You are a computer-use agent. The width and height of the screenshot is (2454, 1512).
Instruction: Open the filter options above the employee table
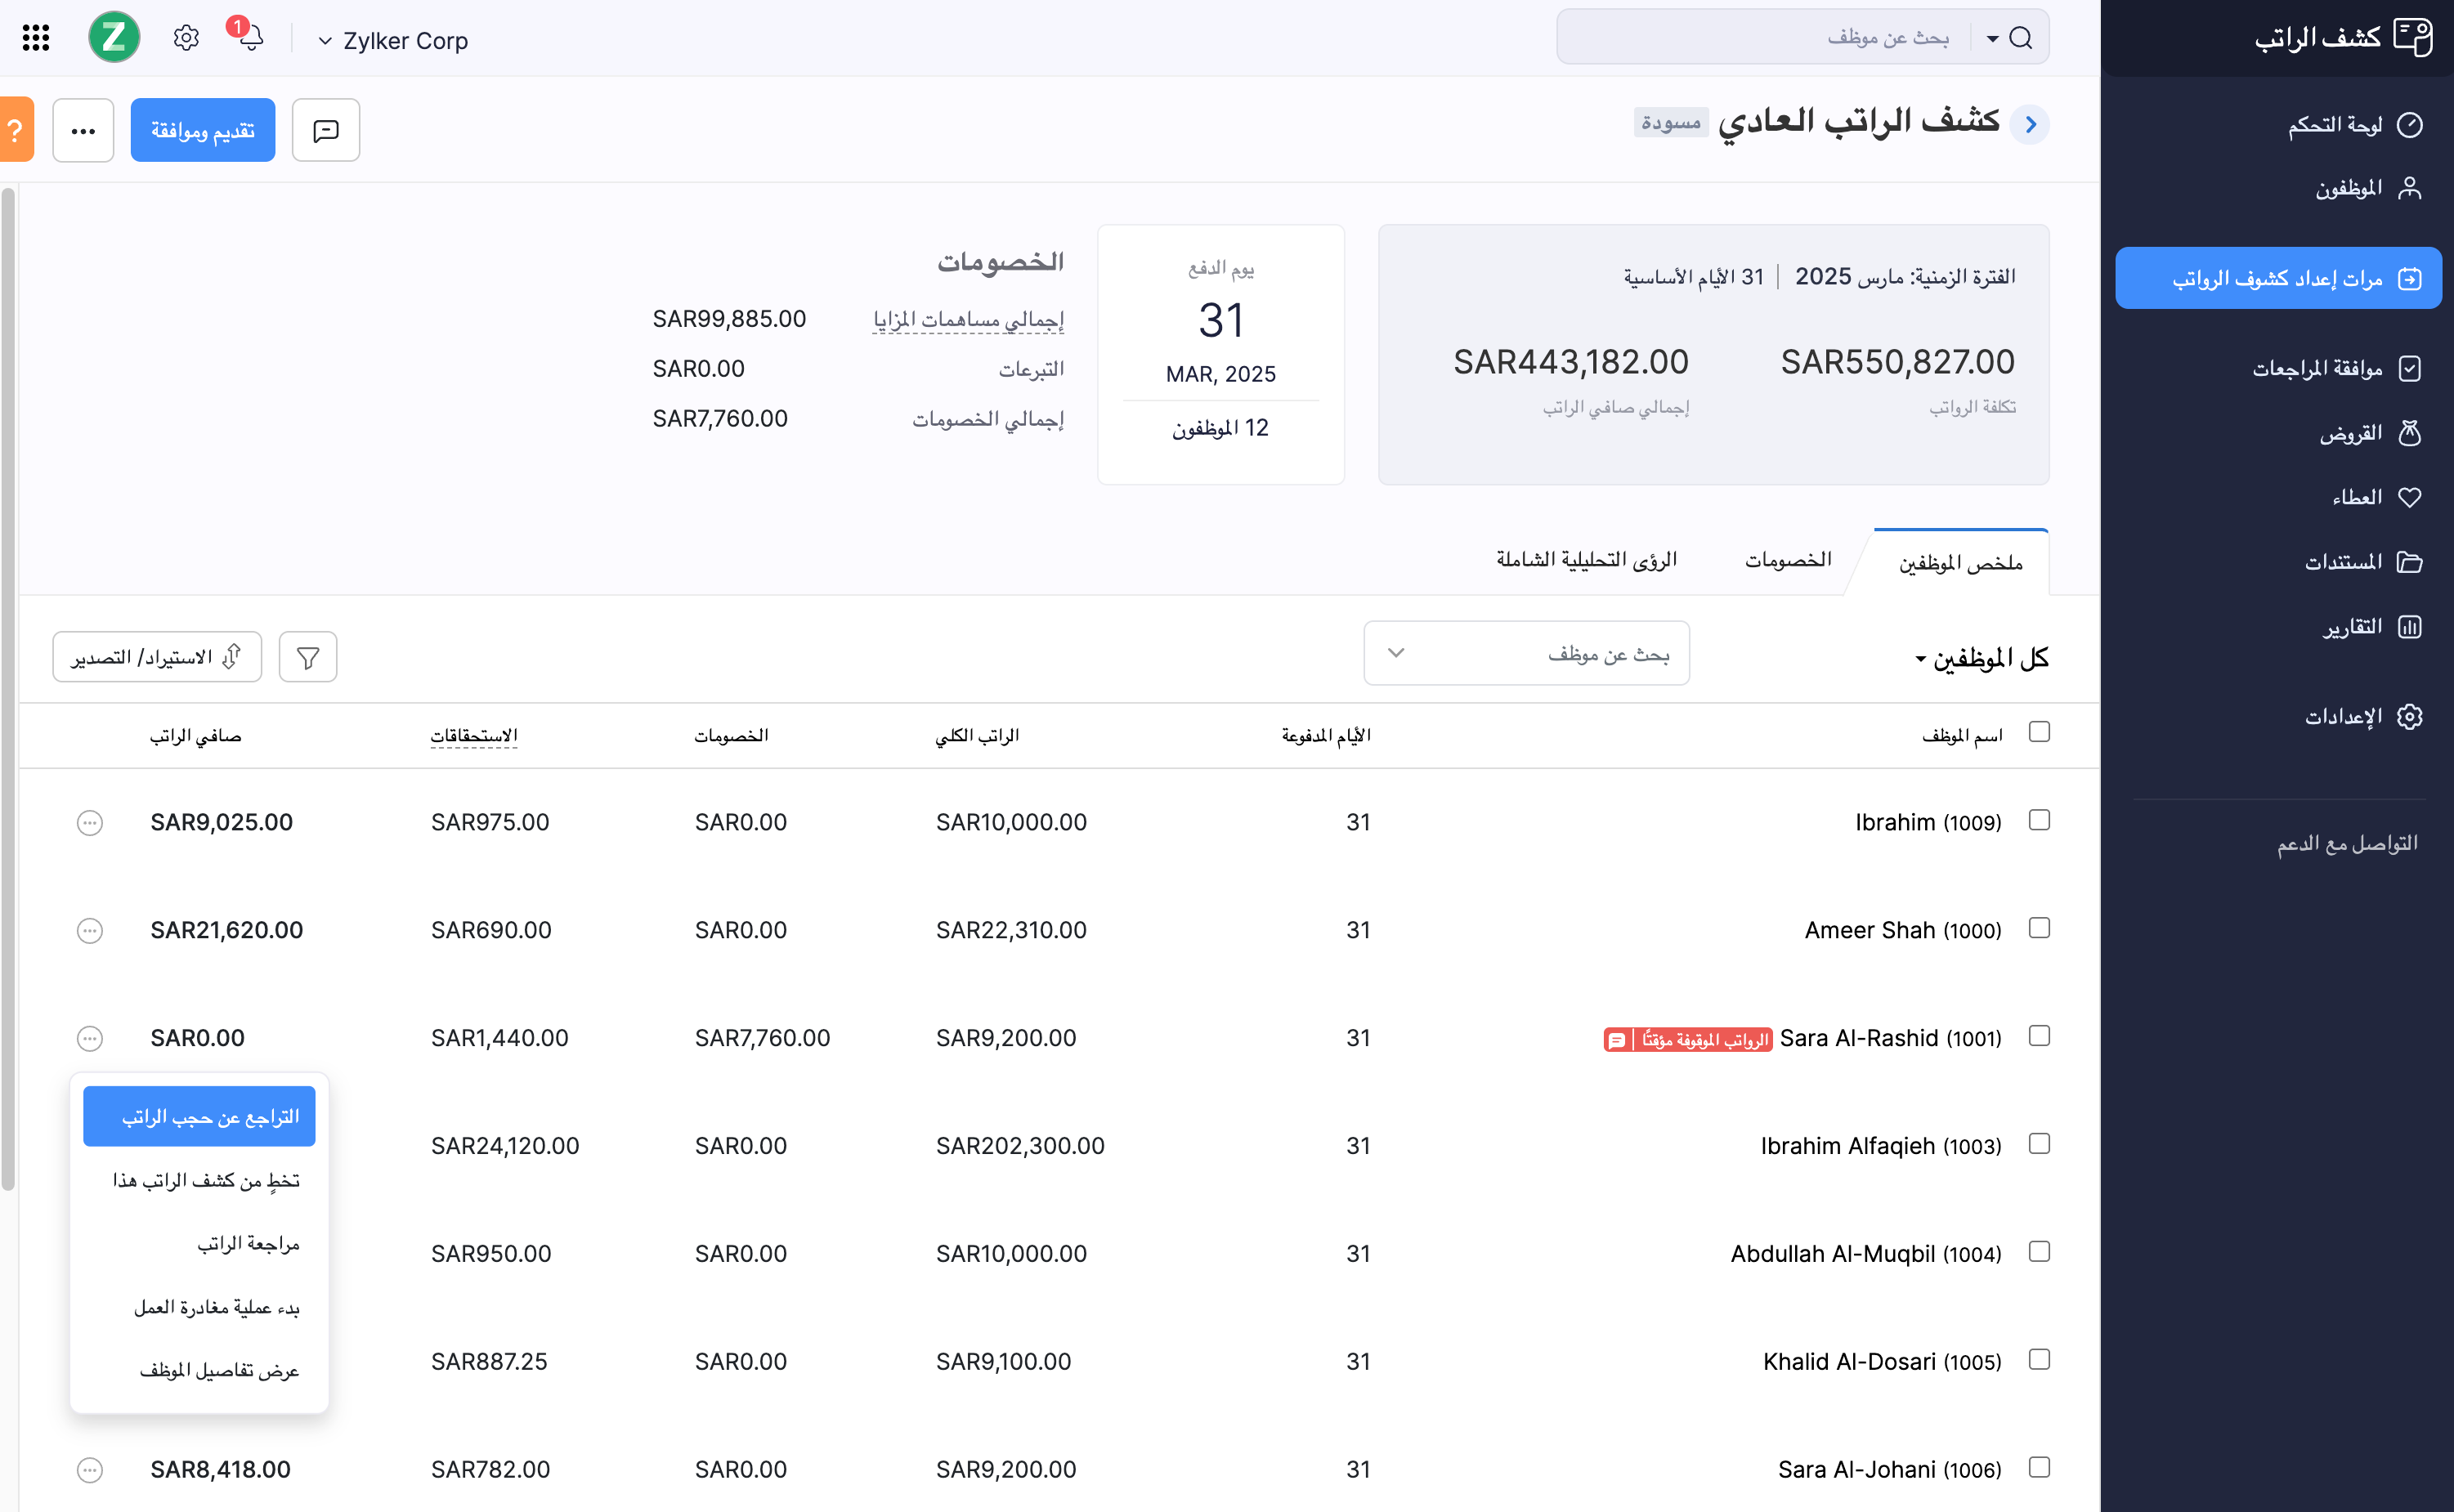click(x=307, y=657)
